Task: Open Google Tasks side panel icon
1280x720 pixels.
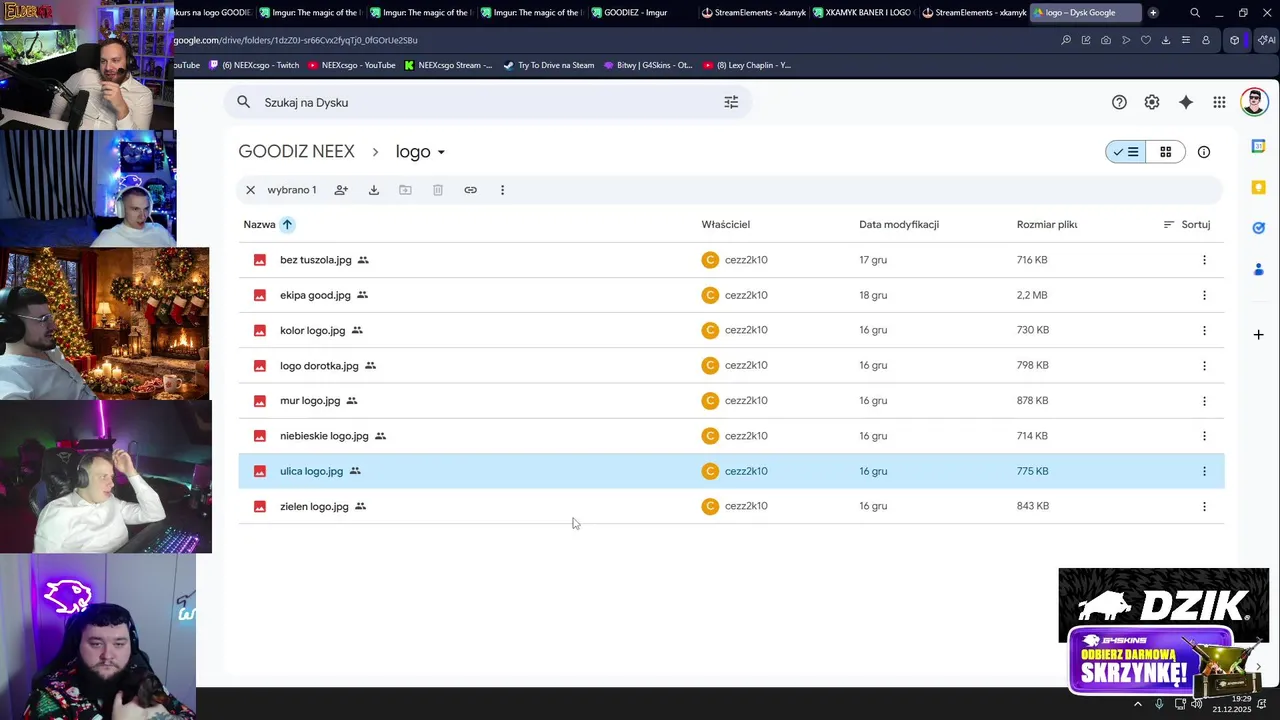Action: pyautogui.click(x=1259, y=228)
